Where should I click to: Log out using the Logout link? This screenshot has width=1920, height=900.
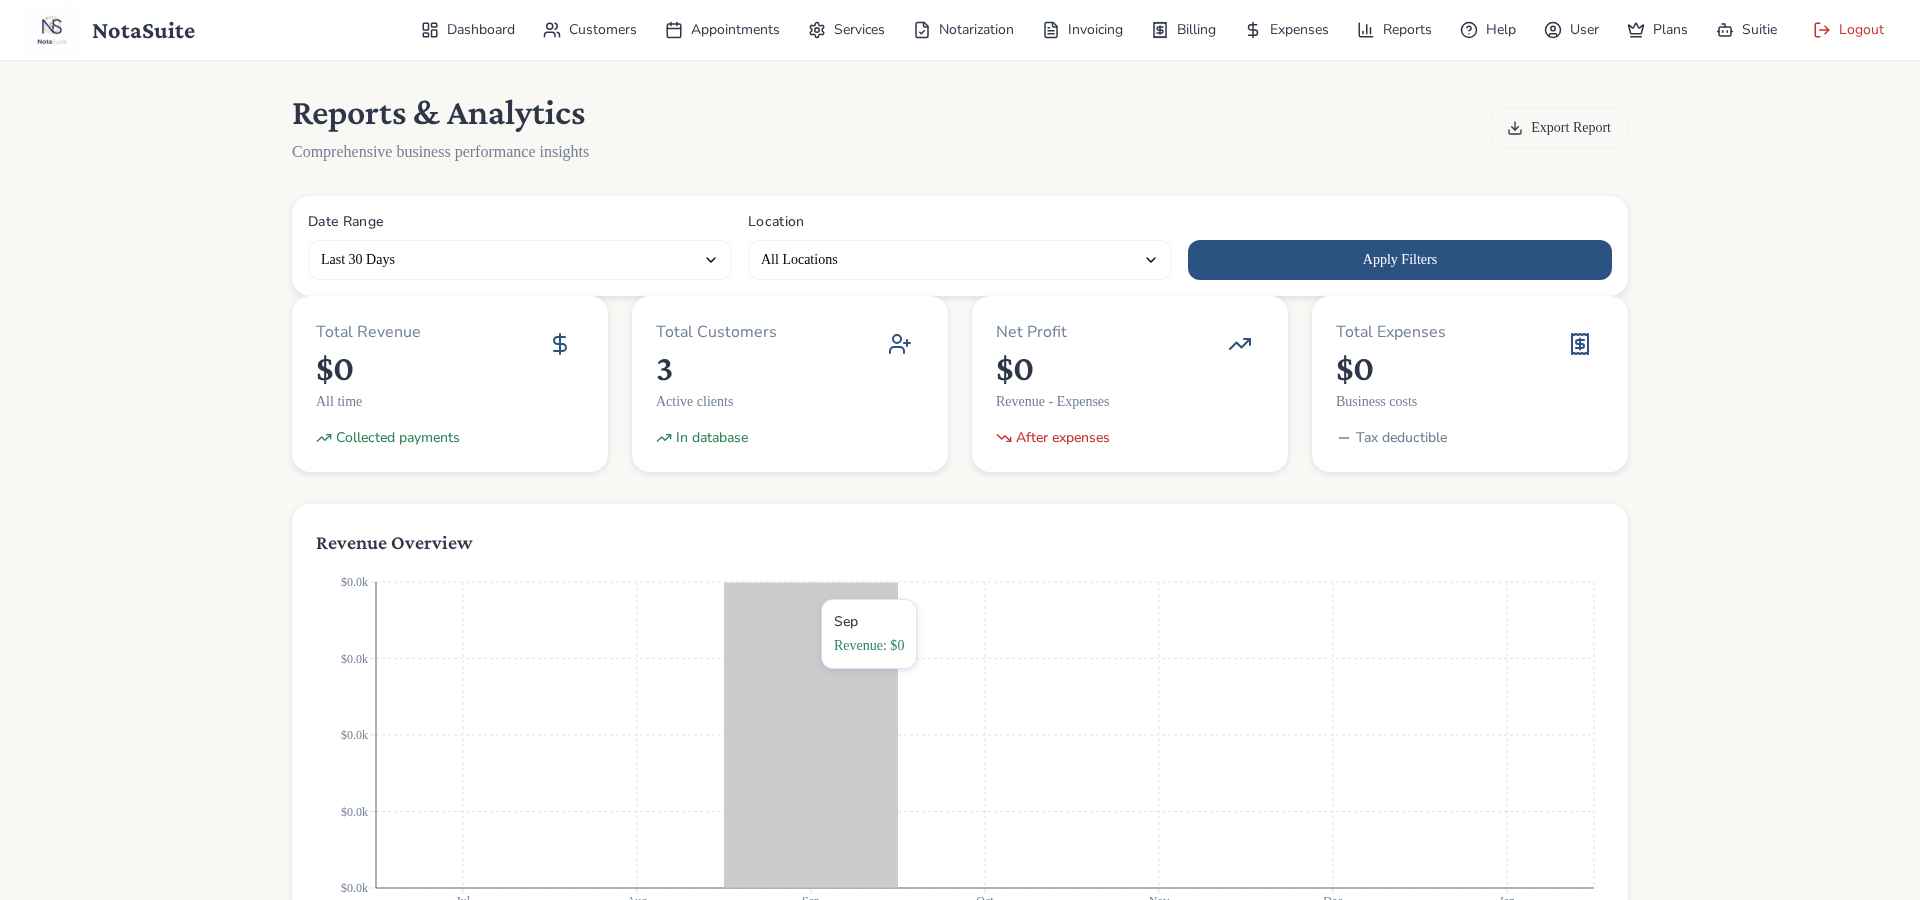pos(1848,30)
